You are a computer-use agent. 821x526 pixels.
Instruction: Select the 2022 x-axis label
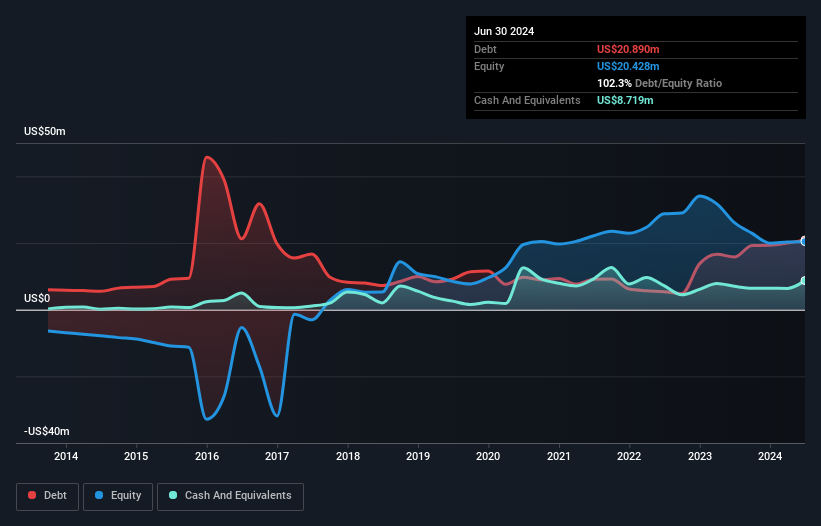pyautogui.click(x=629, y=456)
